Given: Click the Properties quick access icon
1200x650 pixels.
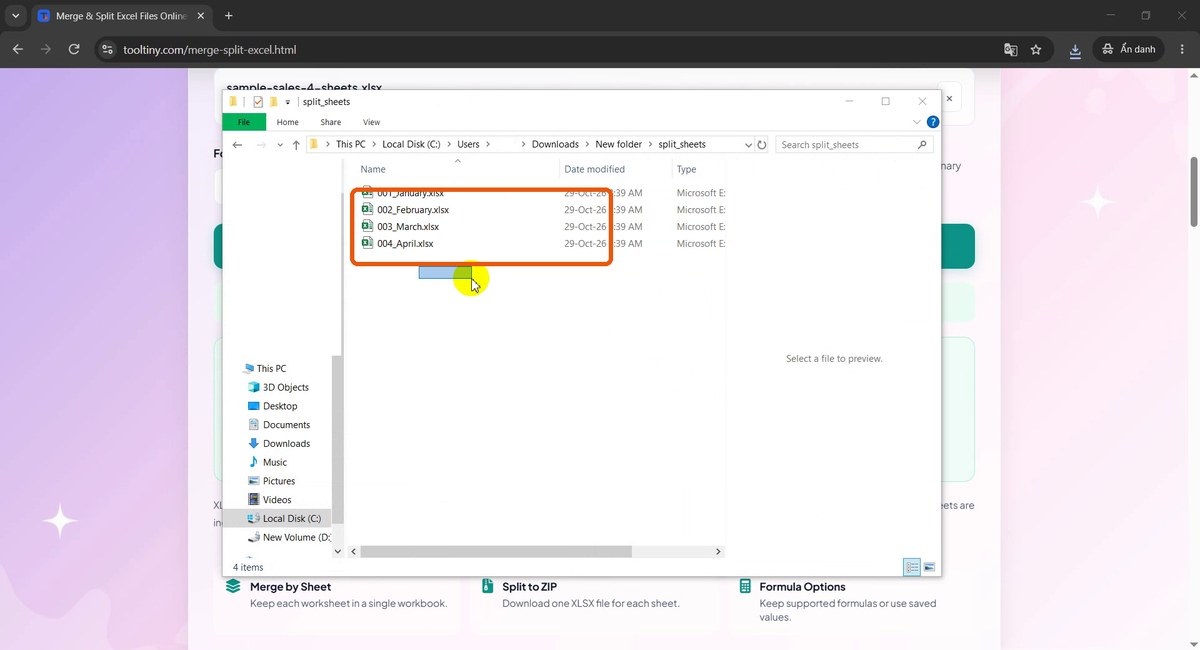Looking at the screenshot, I should pyautogui.click(x=258, y=102).
